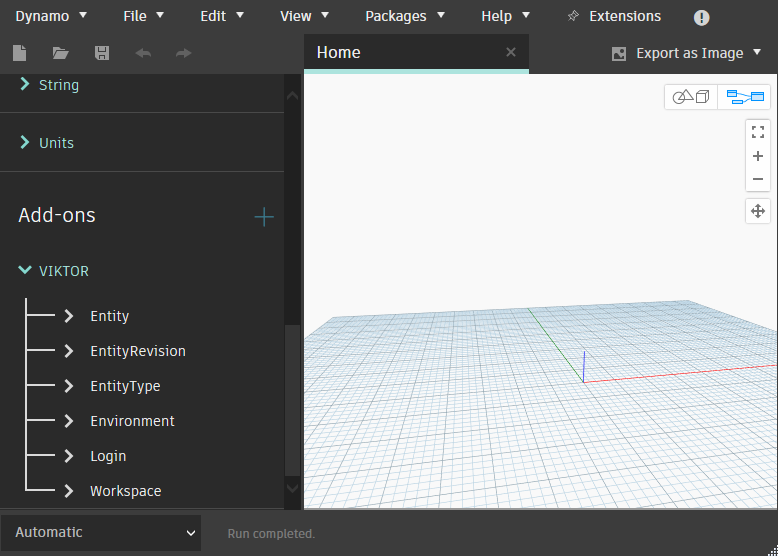Click the Save disk icon
Image resolution: width=778 pixels, height=556 pixels.
[x=101, y=53]
